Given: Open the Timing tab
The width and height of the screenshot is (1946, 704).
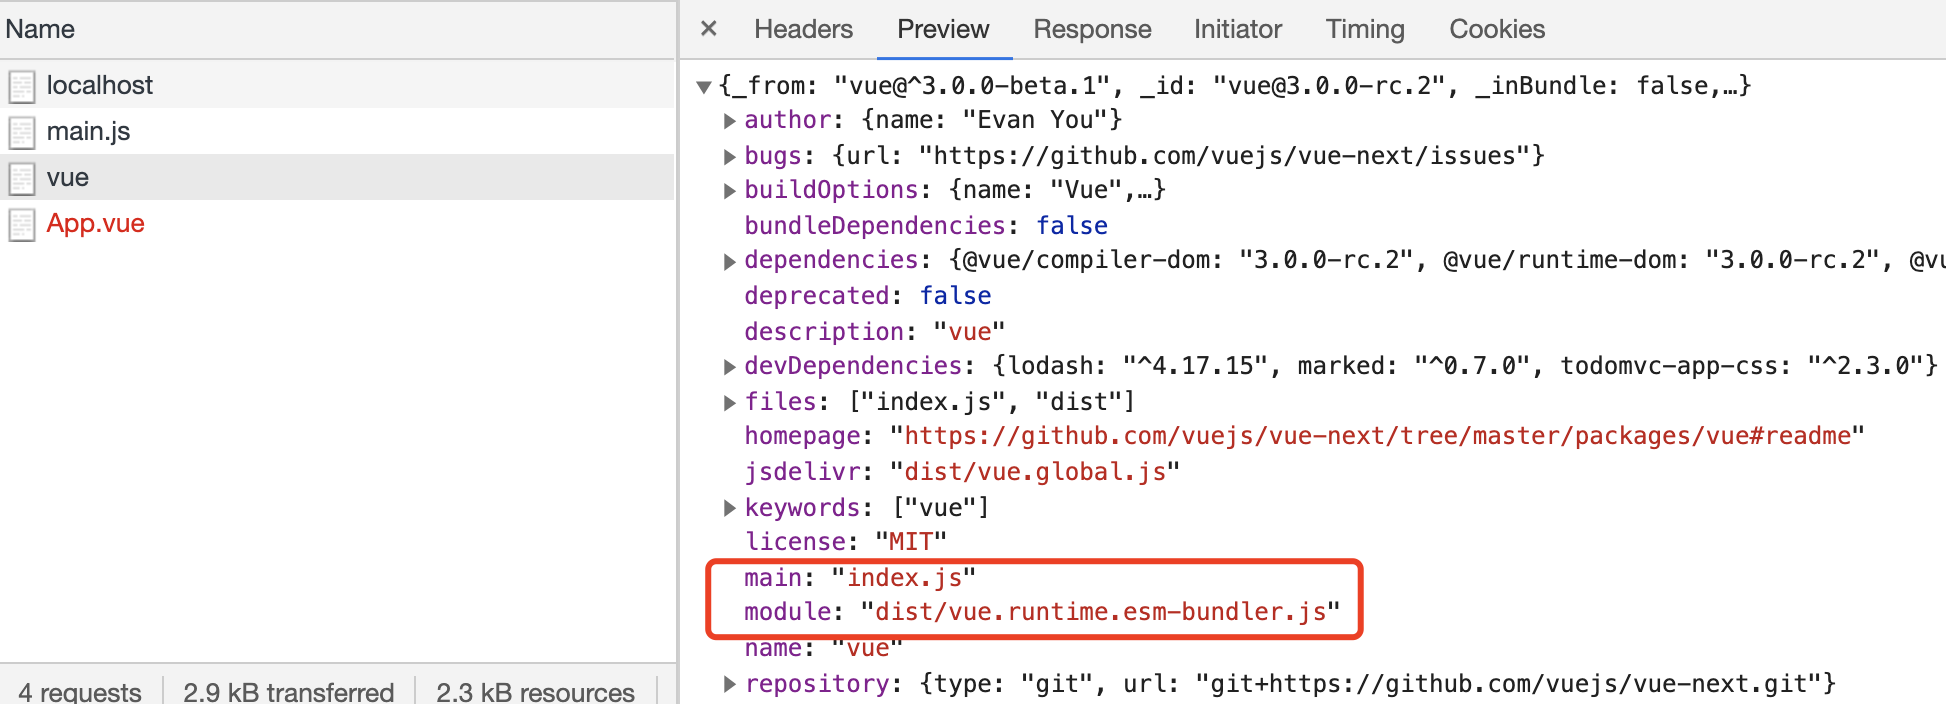Looking at the screenshot, I should click(x=1365, y=29).
